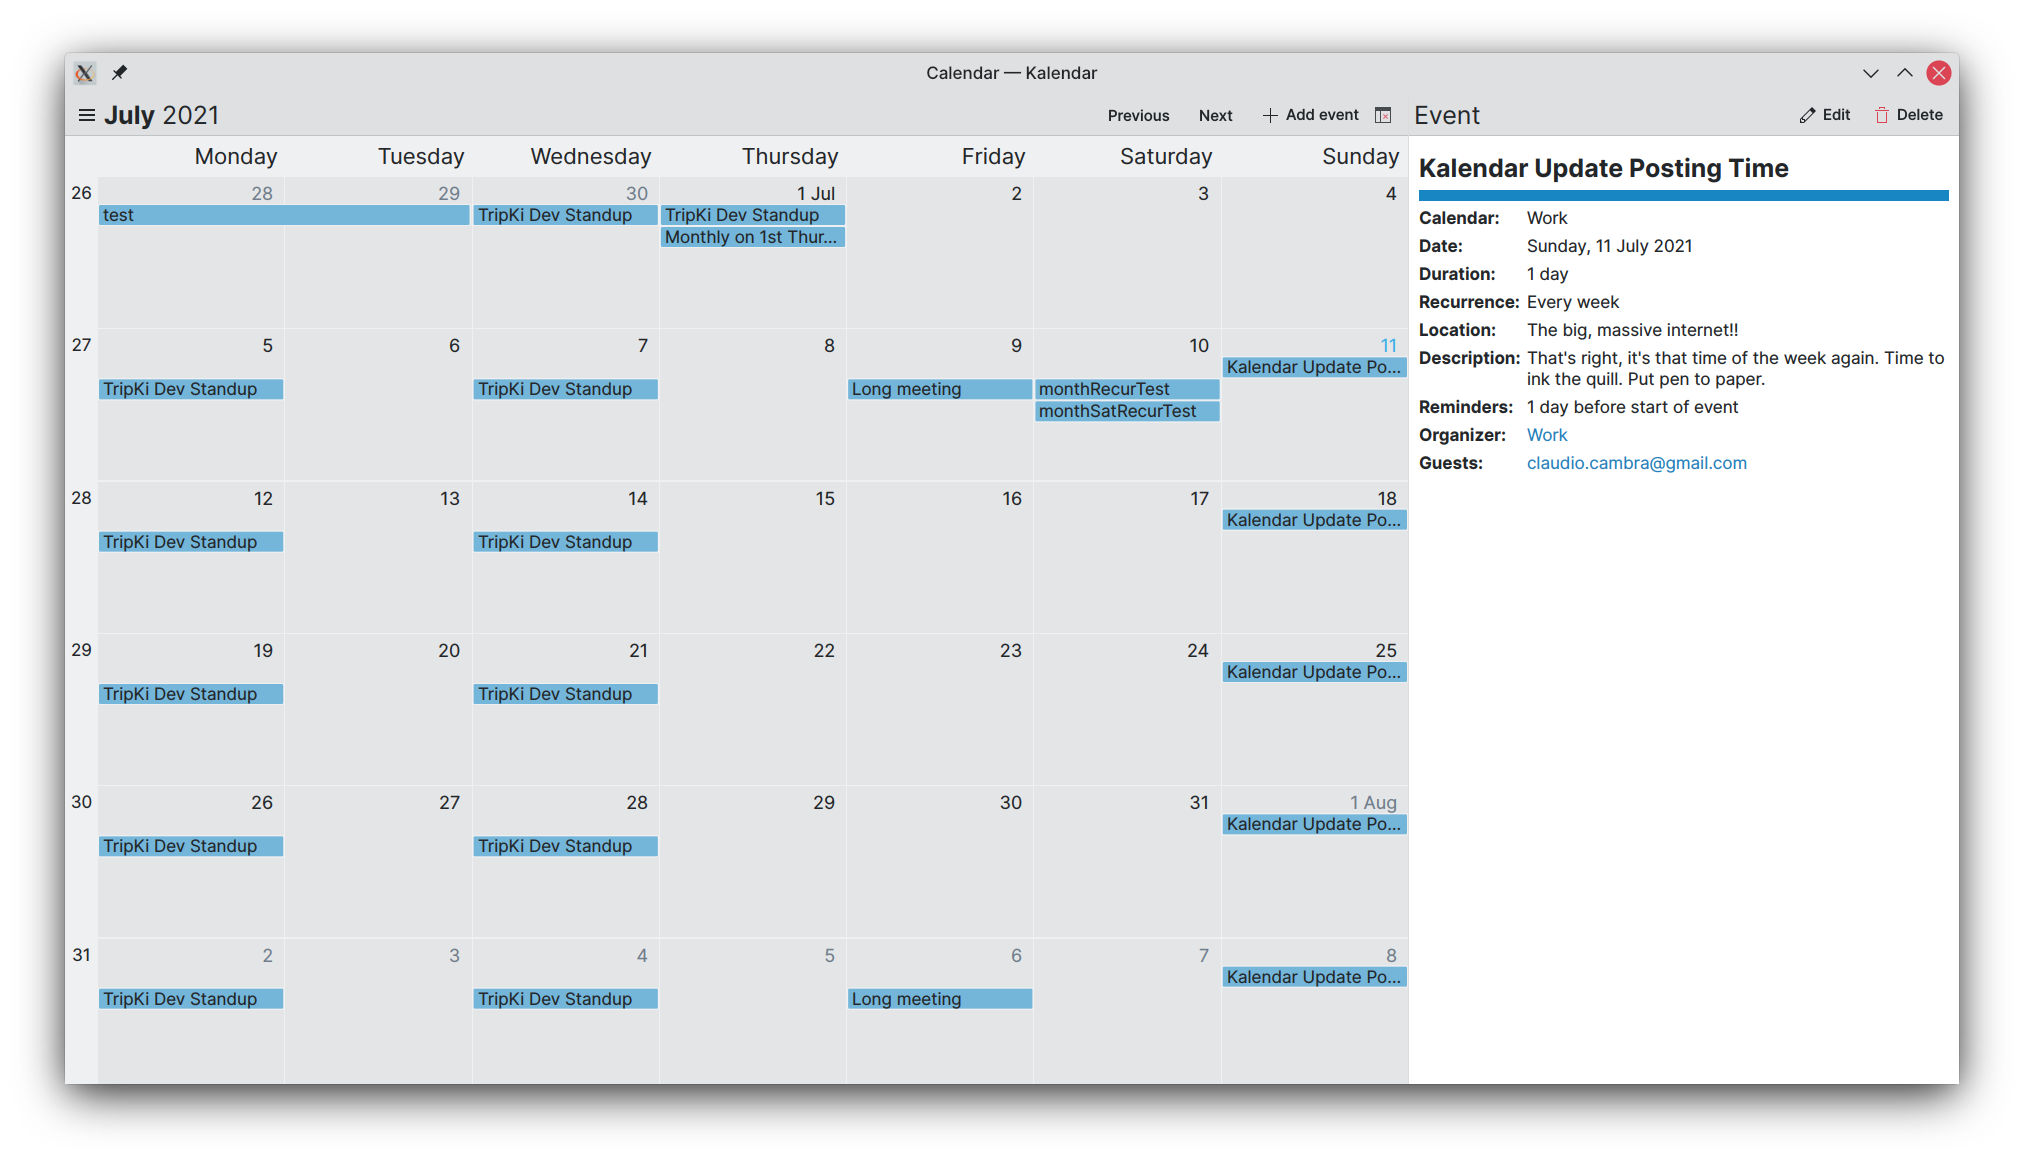This screenshot has width=2024, height=1161.
Task: Select TripKi Dev Standup on Monday 19
Action: pos(191,694)
